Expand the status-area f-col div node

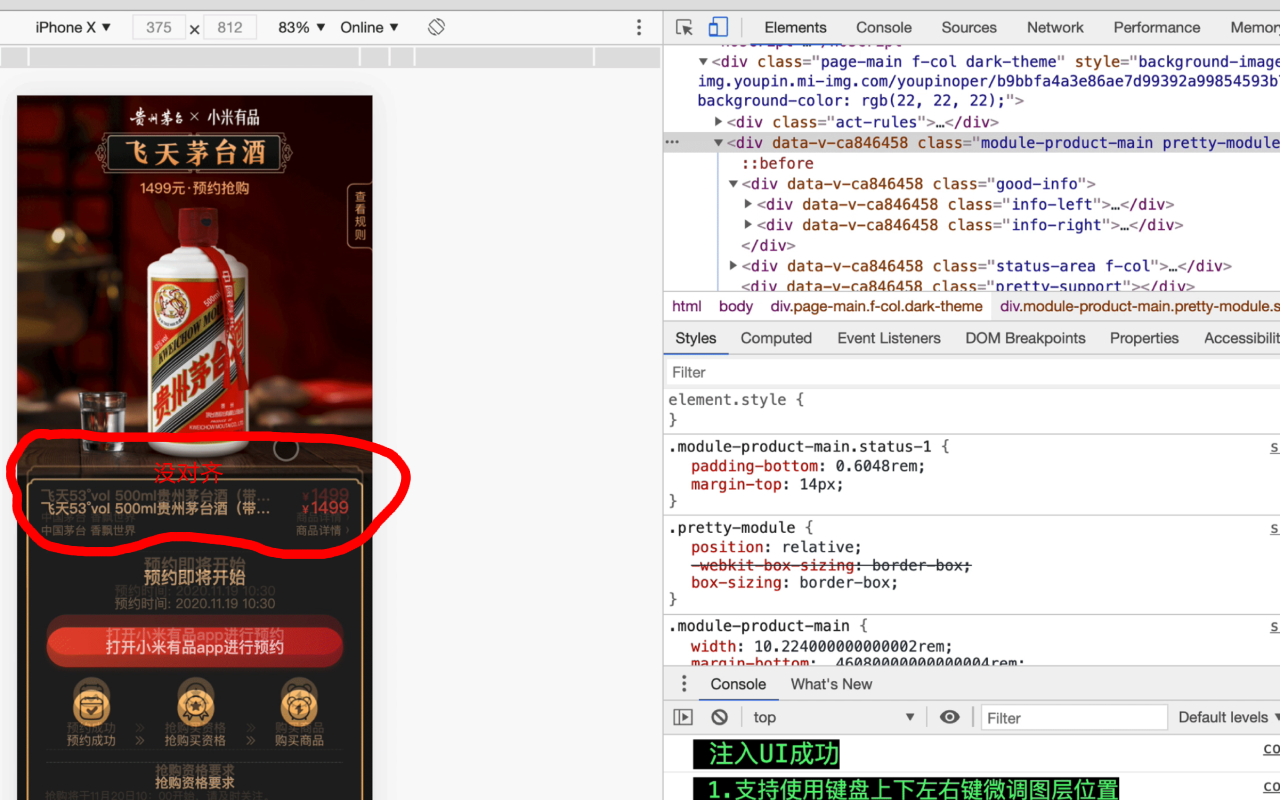coord(733,266)
